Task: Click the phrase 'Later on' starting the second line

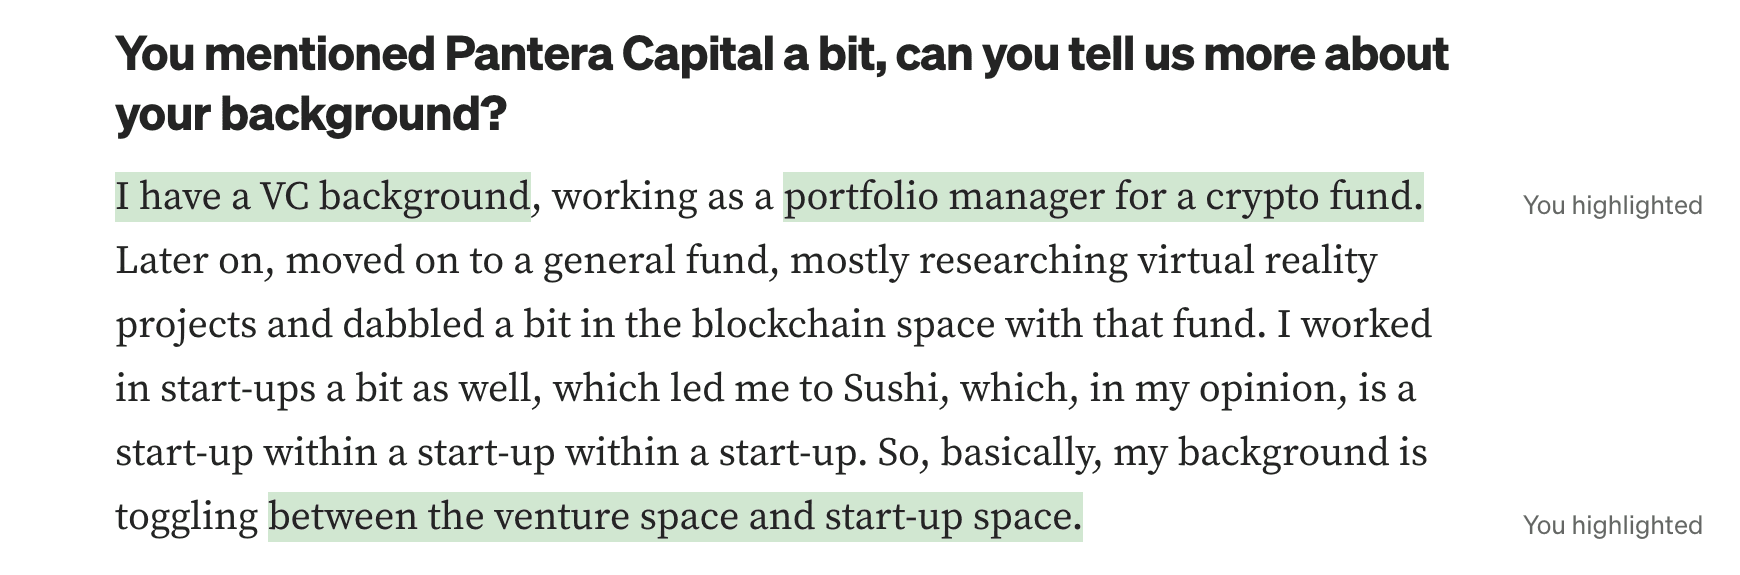Action: click(194, 260)
